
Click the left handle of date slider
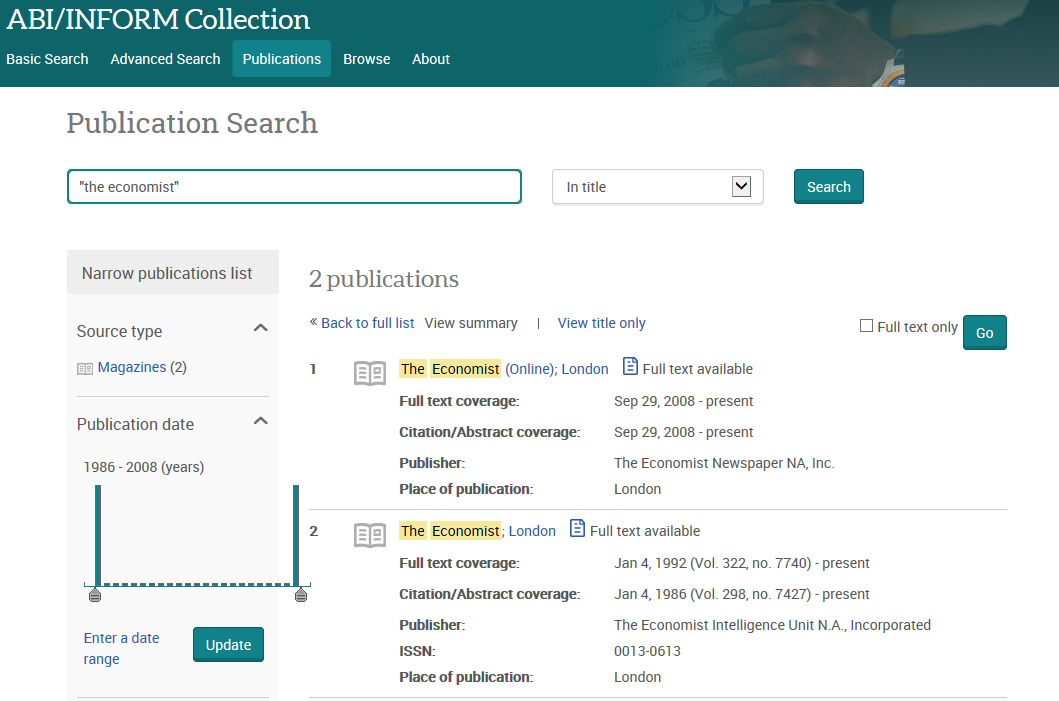[x=95, y=595]
